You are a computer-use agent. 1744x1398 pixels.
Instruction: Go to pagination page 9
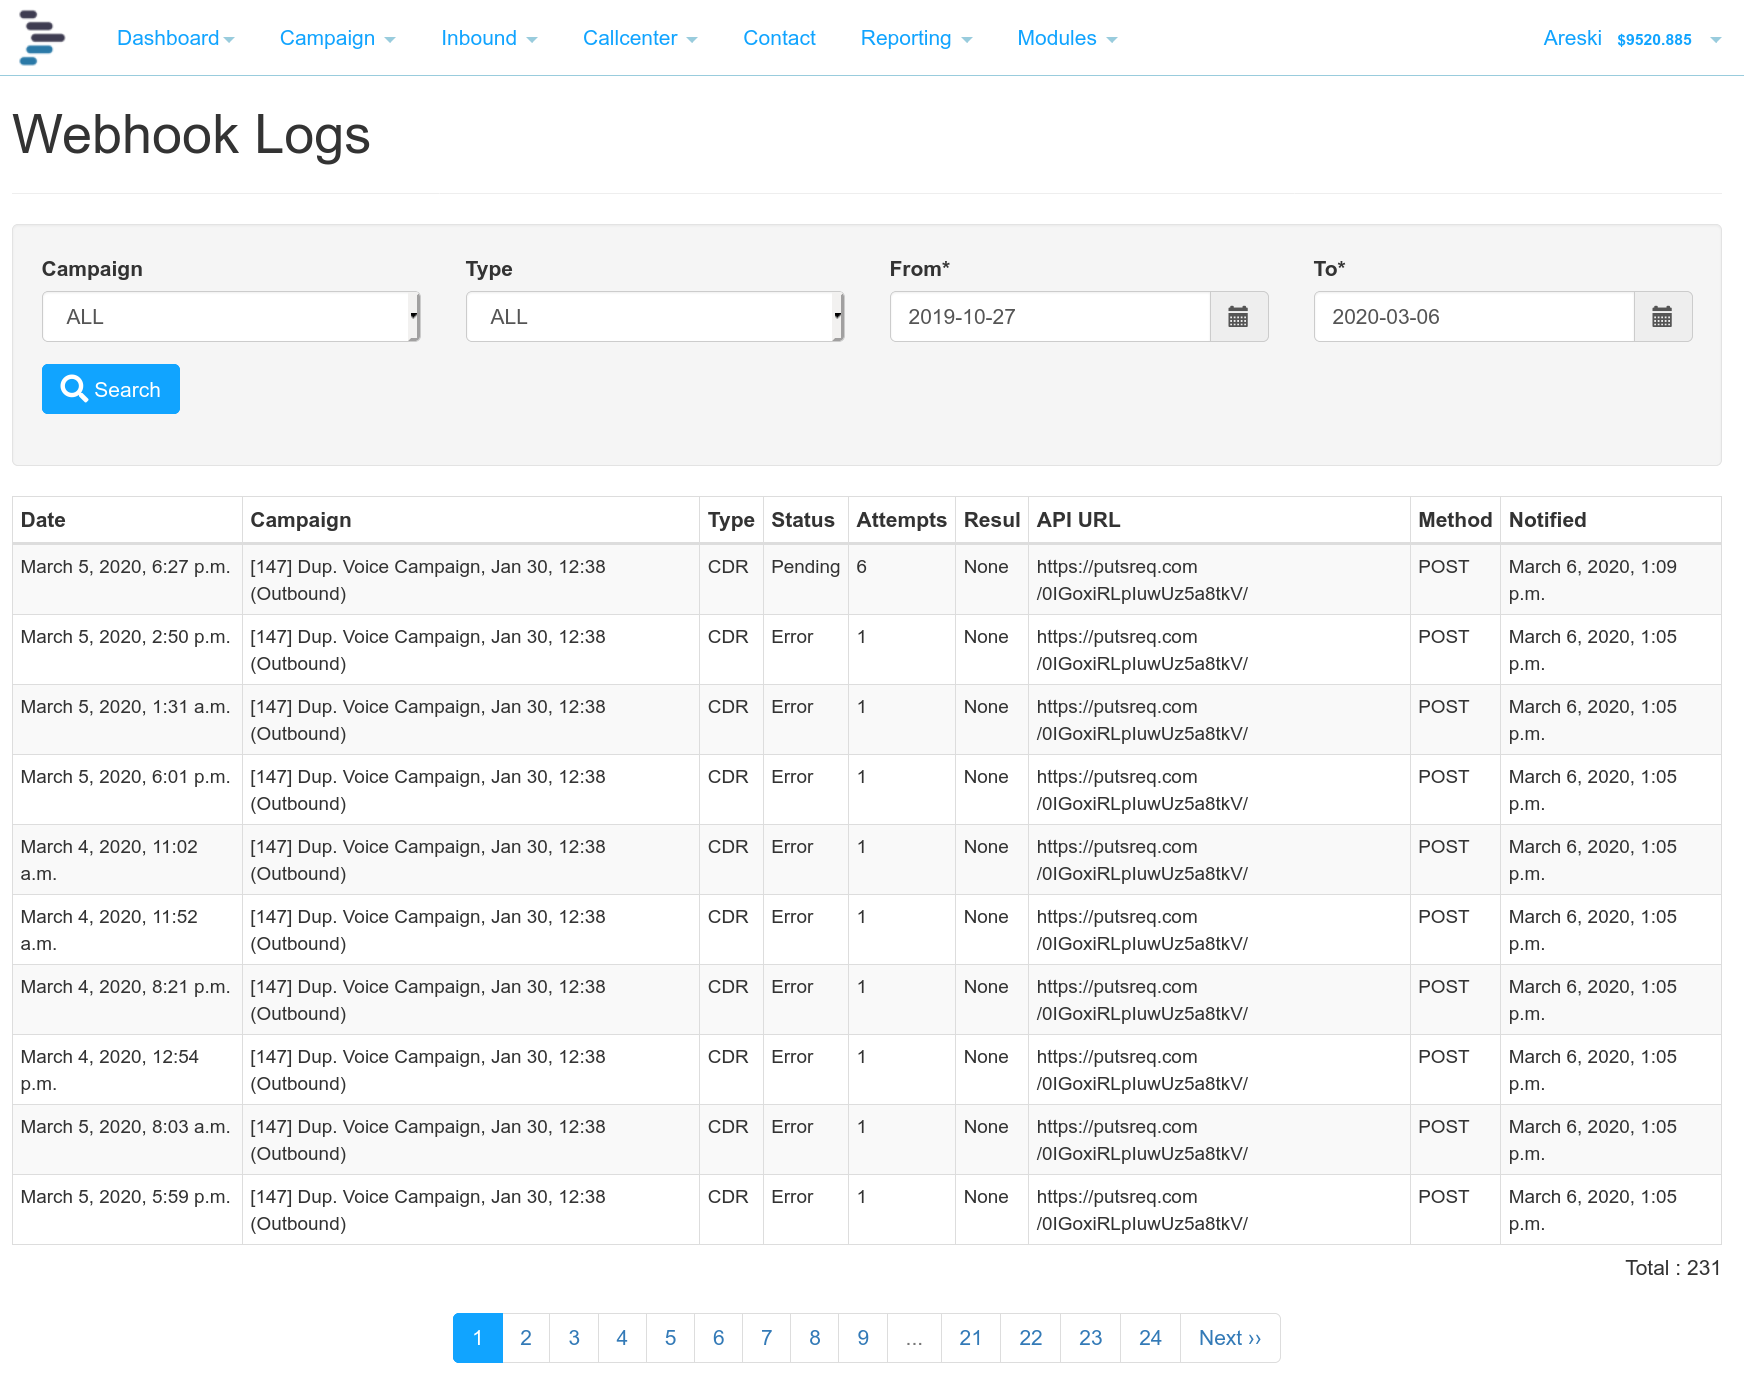point(863,1338)
